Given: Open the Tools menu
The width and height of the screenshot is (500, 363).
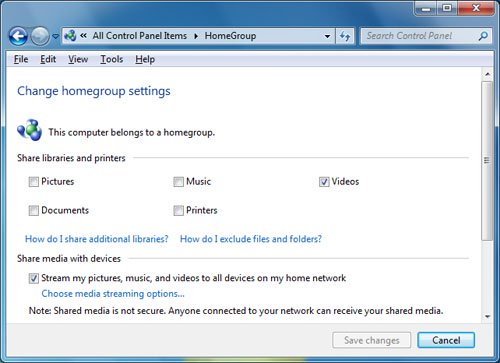Looking at the screenshot, I should [x=112, y=59].
